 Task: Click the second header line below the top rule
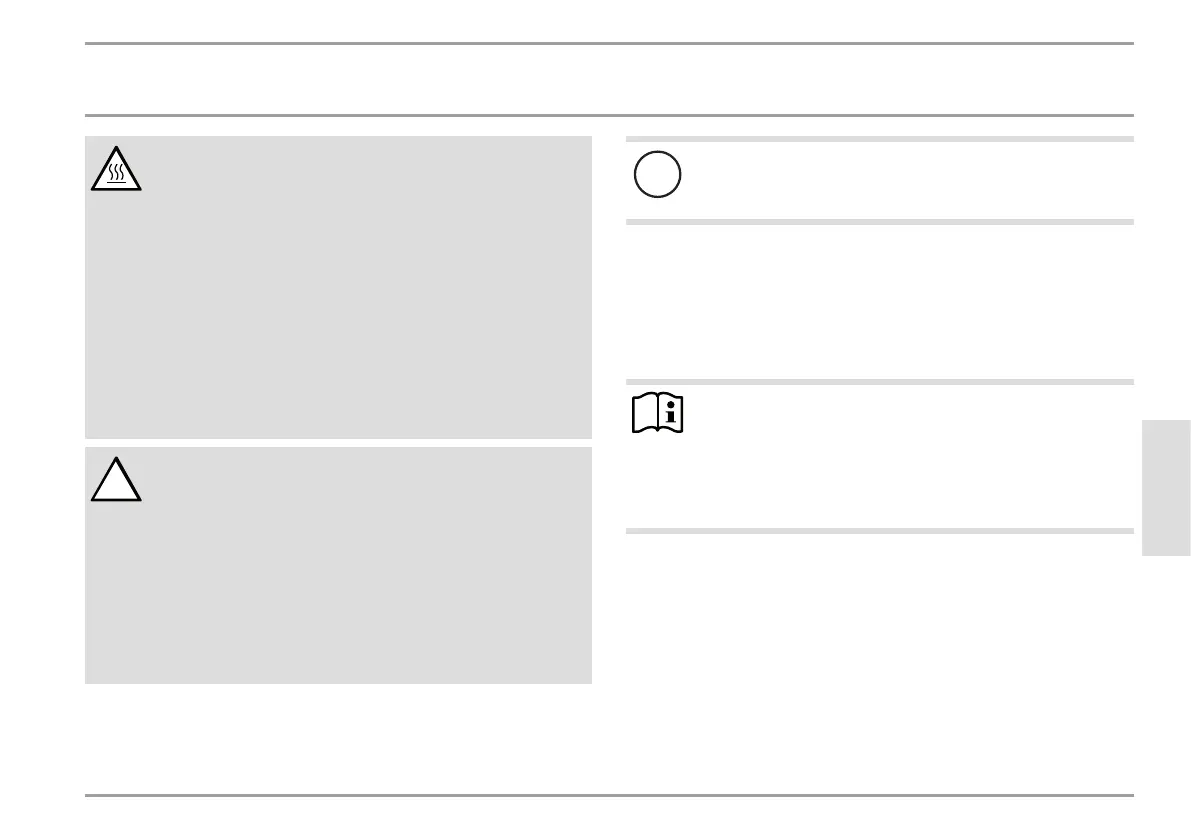pos(609,116)
